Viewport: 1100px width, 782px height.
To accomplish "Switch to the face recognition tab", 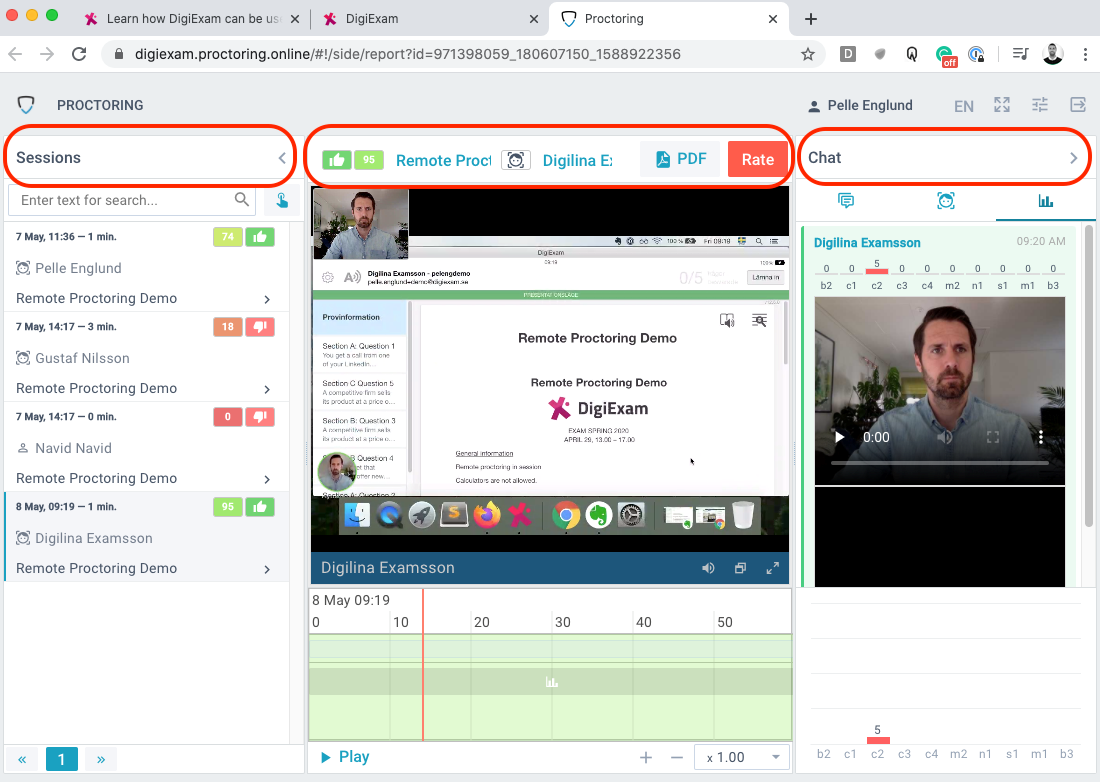I will click(x=946, y=201).
